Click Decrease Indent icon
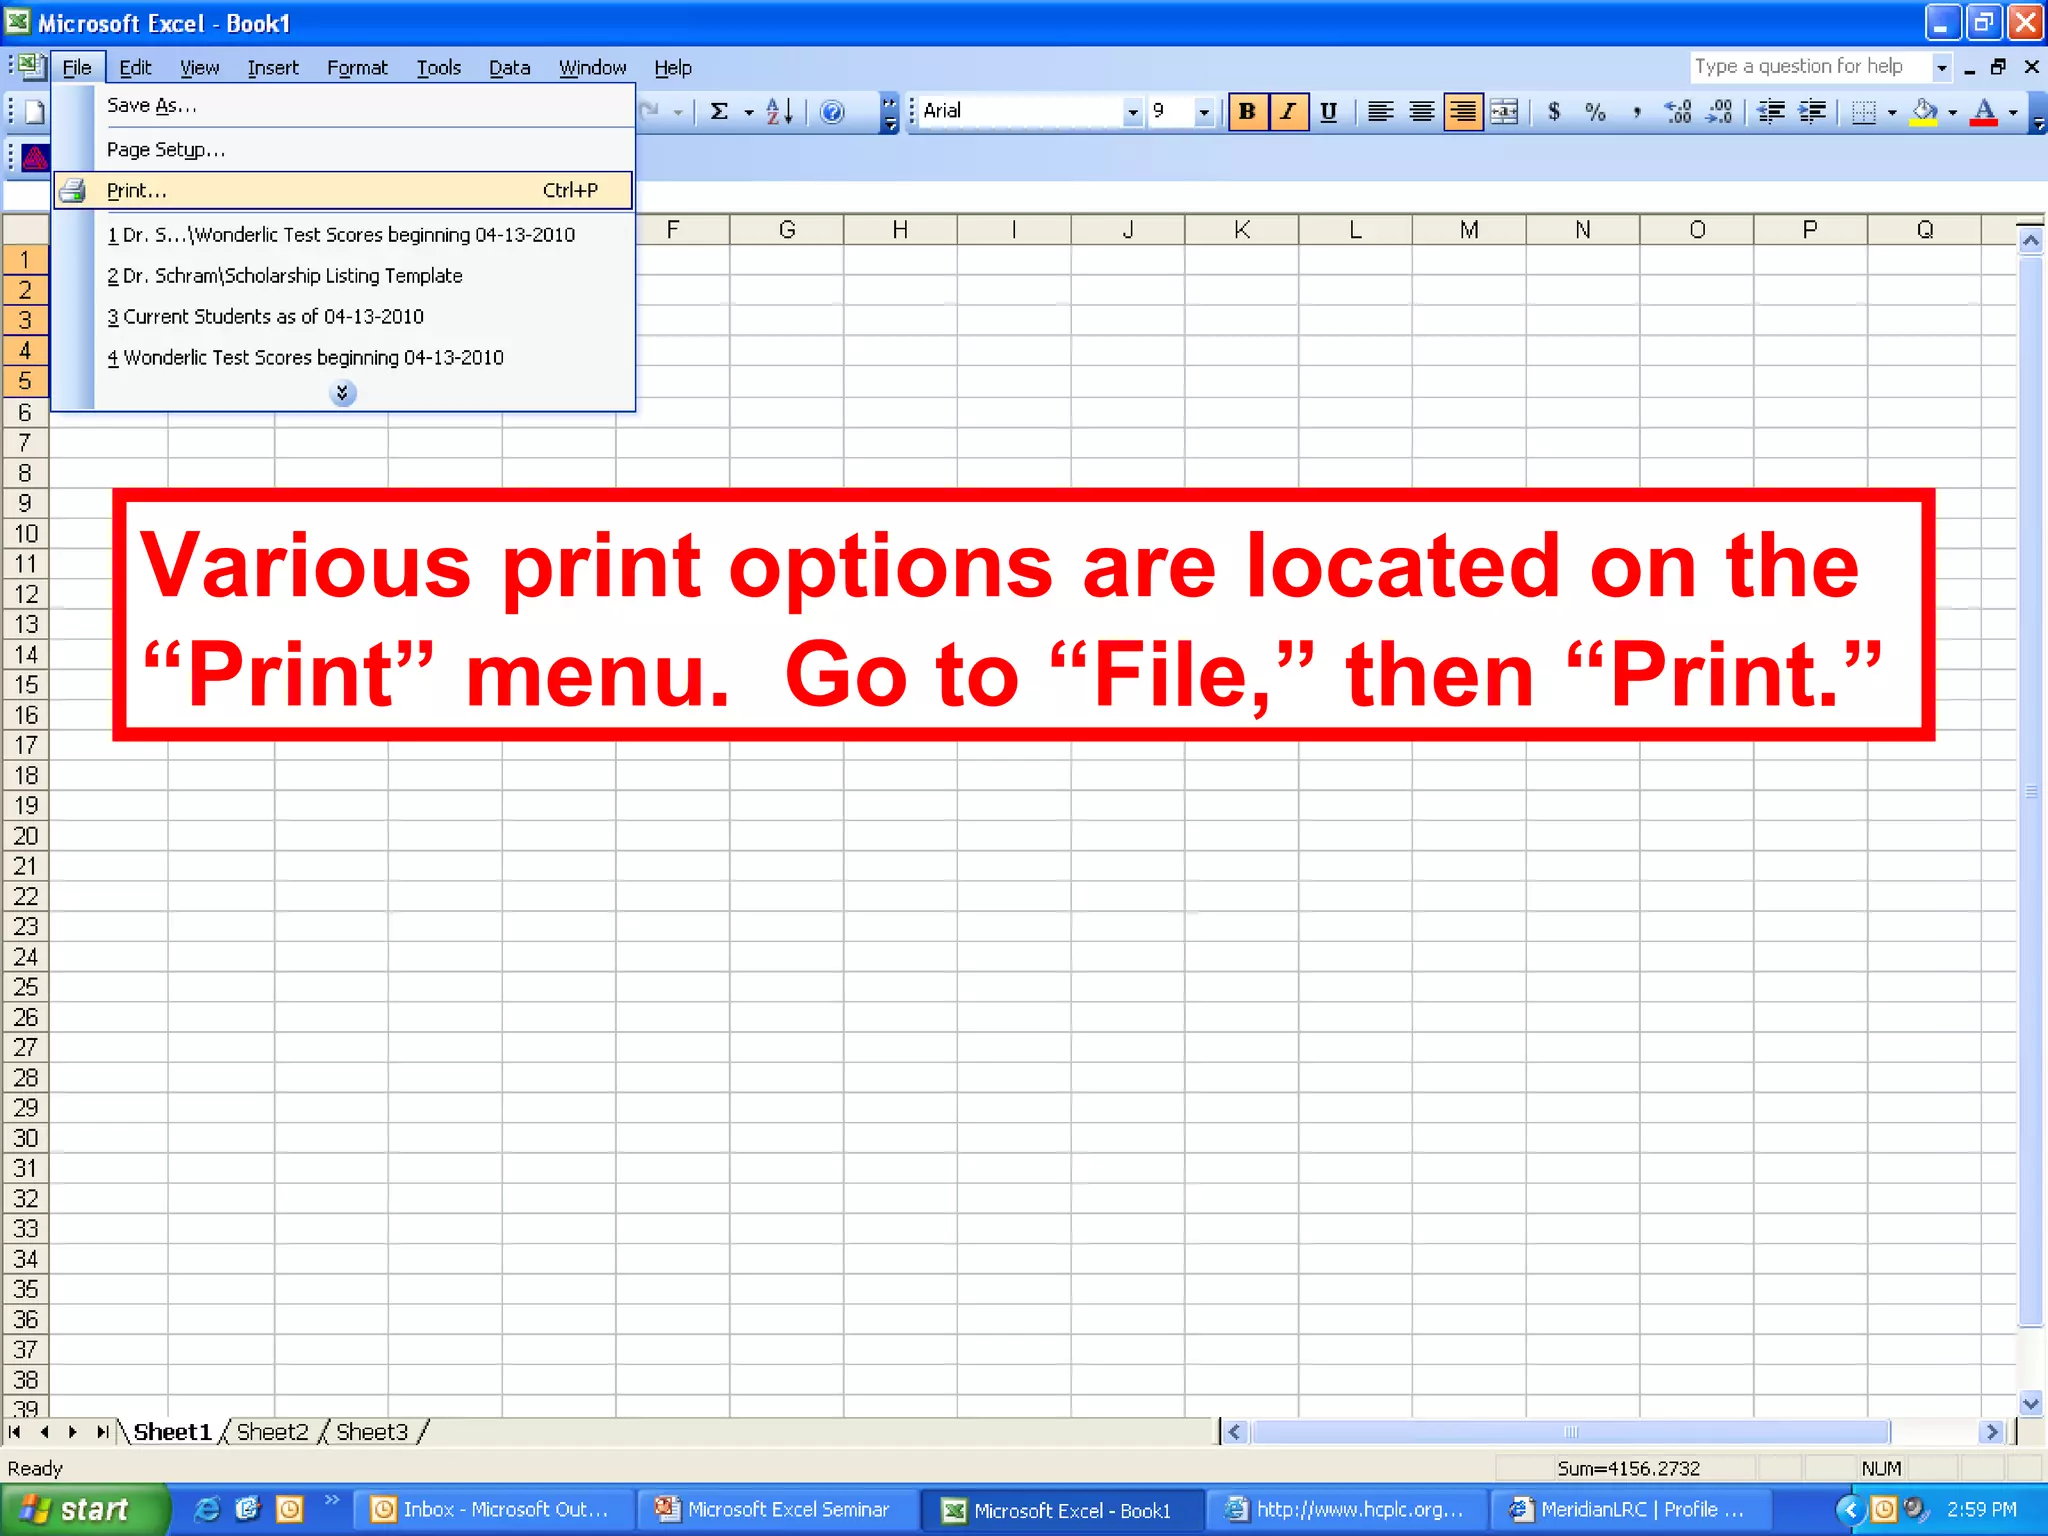Viewport: 2048px width, 1536px height. click(x=1771, y=111)
